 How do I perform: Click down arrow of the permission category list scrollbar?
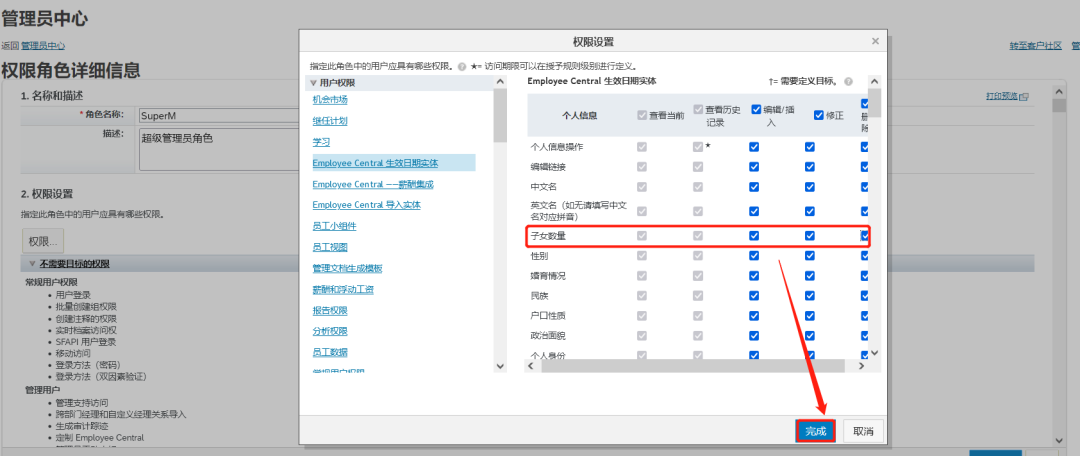coord(501,365)
